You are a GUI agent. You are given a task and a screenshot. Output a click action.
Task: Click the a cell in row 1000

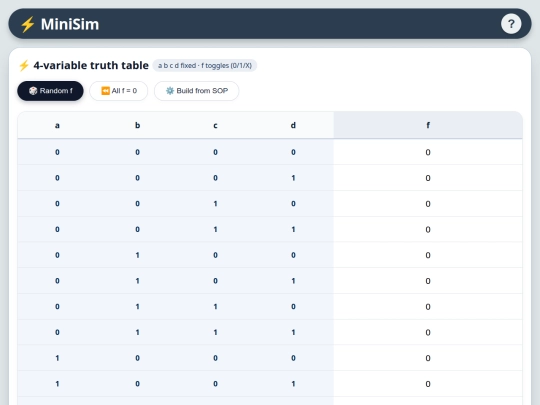coord(57,358)
